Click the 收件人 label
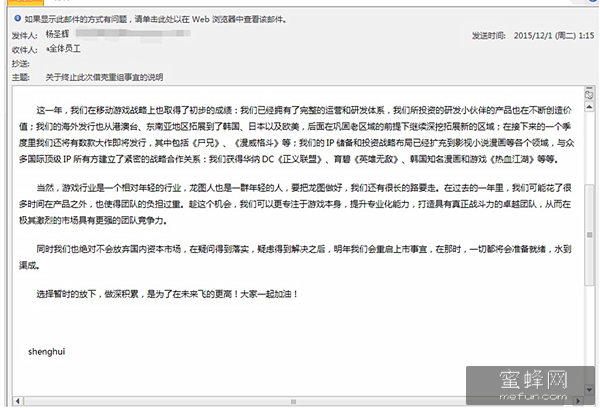600x410 pixels. (x=24, y=50)
